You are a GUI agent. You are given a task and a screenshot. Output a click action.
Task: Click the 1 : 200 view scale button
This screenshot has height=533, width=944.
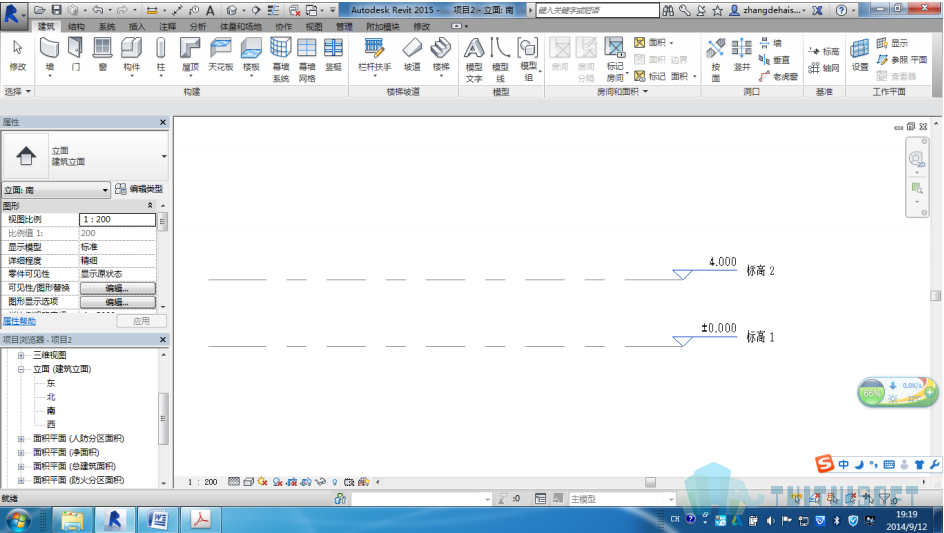pyautogui.click(x=202, y=482)
